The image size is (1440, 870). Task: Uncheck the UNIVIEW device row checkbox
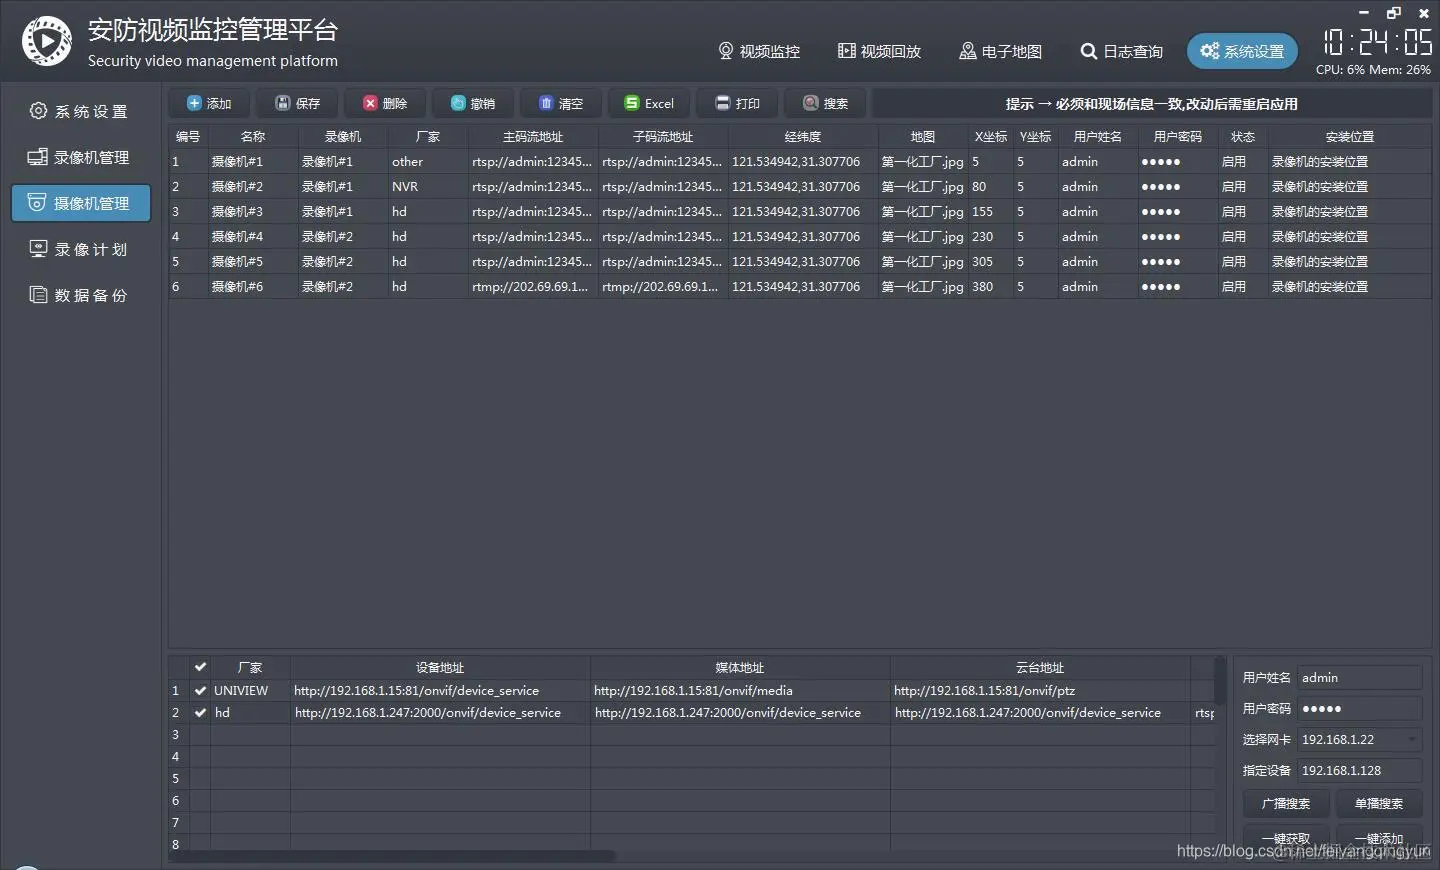tap(200, 690)
